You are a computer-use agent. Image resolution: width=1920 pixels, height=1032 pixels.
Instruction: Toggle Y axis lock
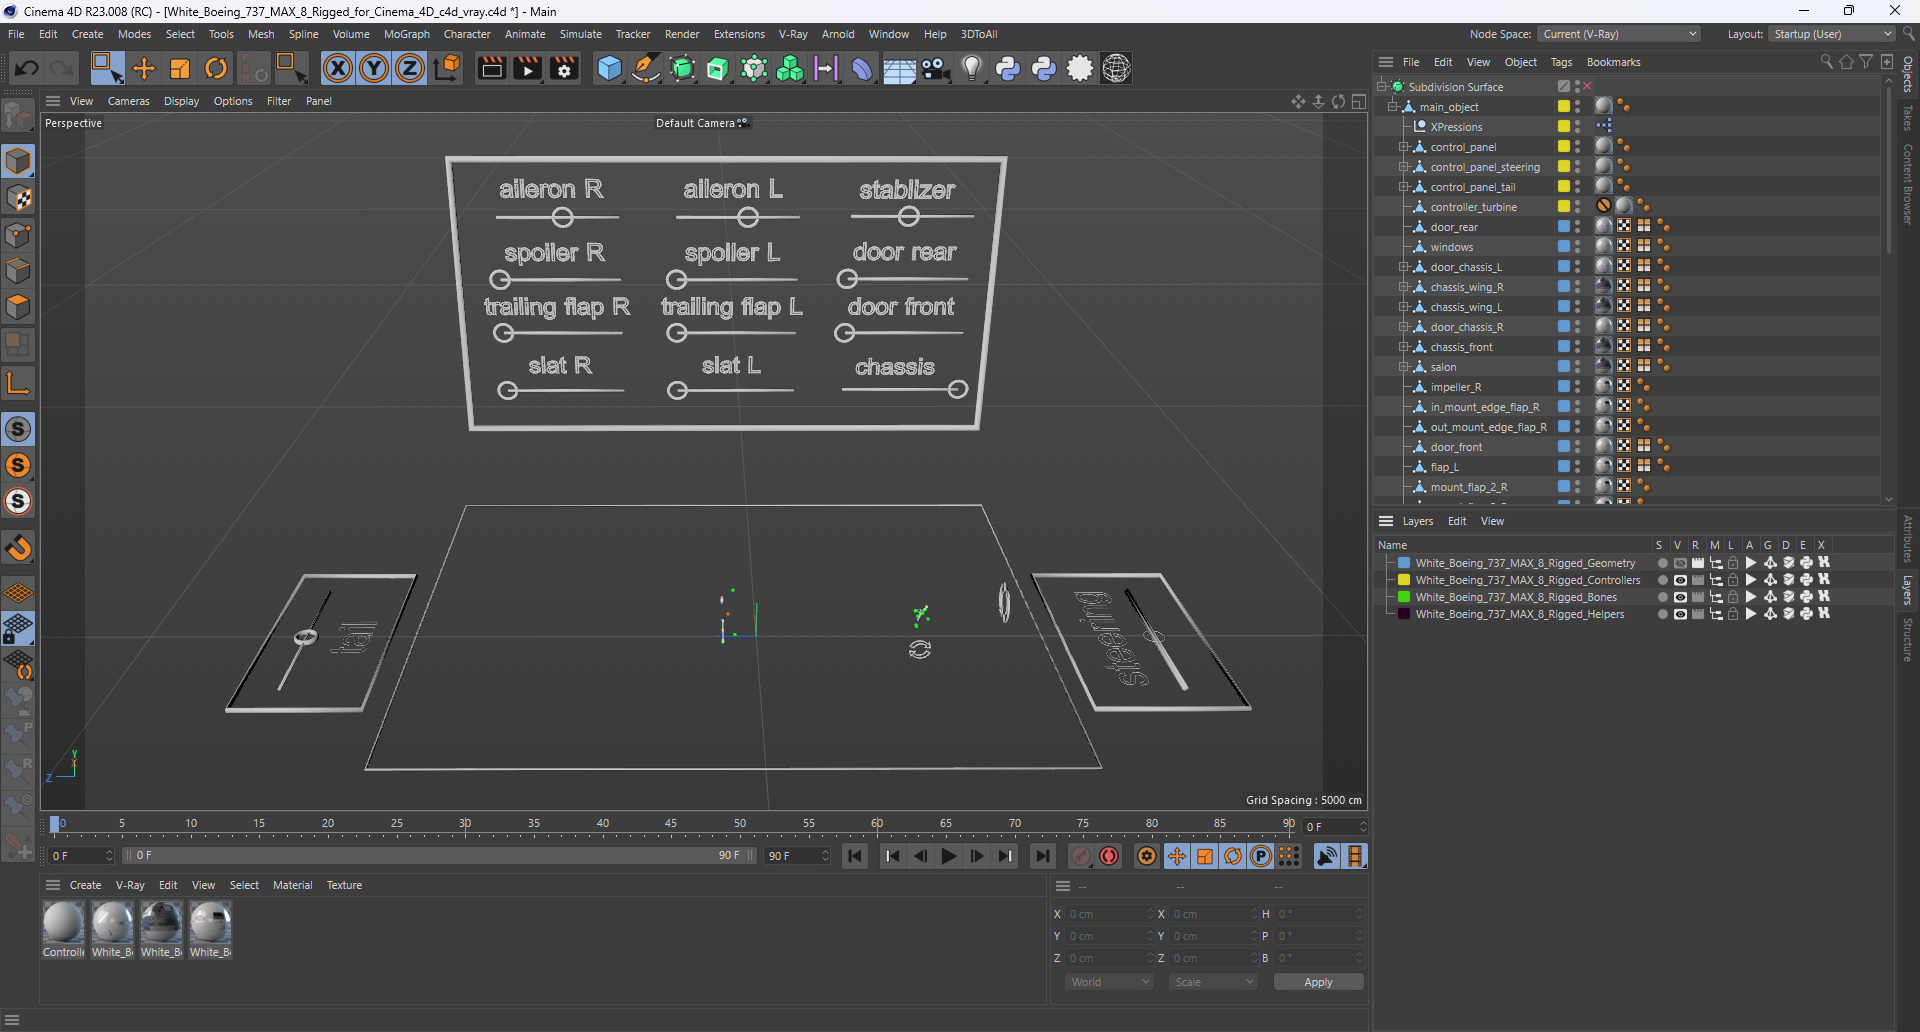(x=374, y=68)
